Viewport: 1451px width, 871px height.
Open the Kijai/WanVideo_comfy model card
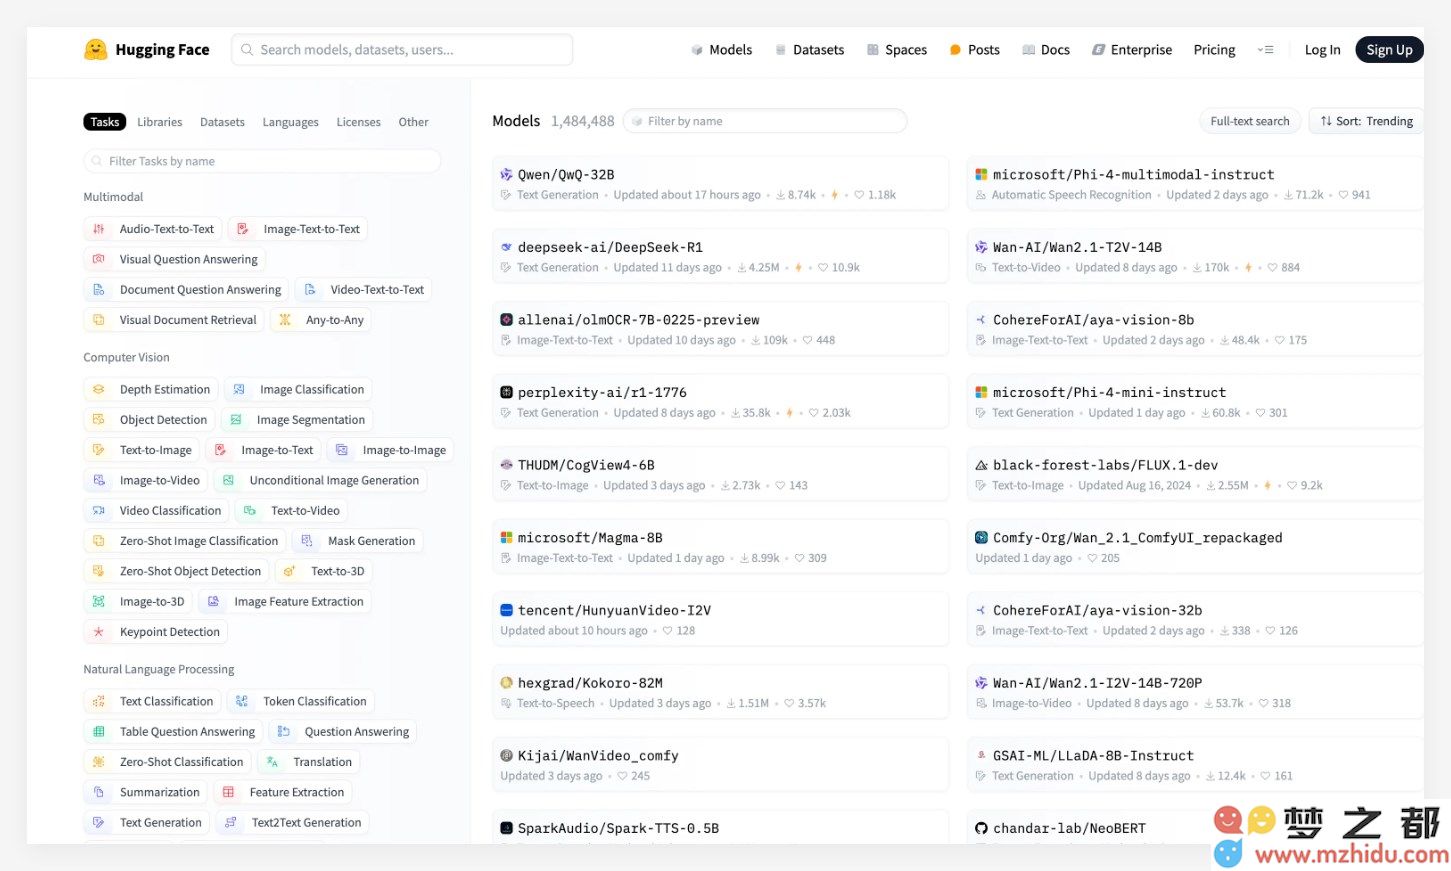[x=720, y=764]
